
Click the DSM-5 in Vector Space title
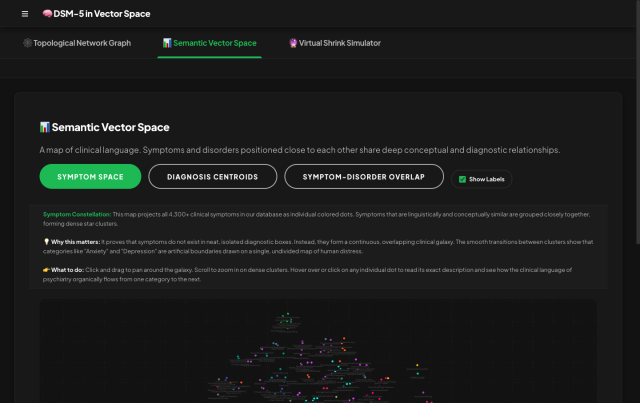point(102,14)
